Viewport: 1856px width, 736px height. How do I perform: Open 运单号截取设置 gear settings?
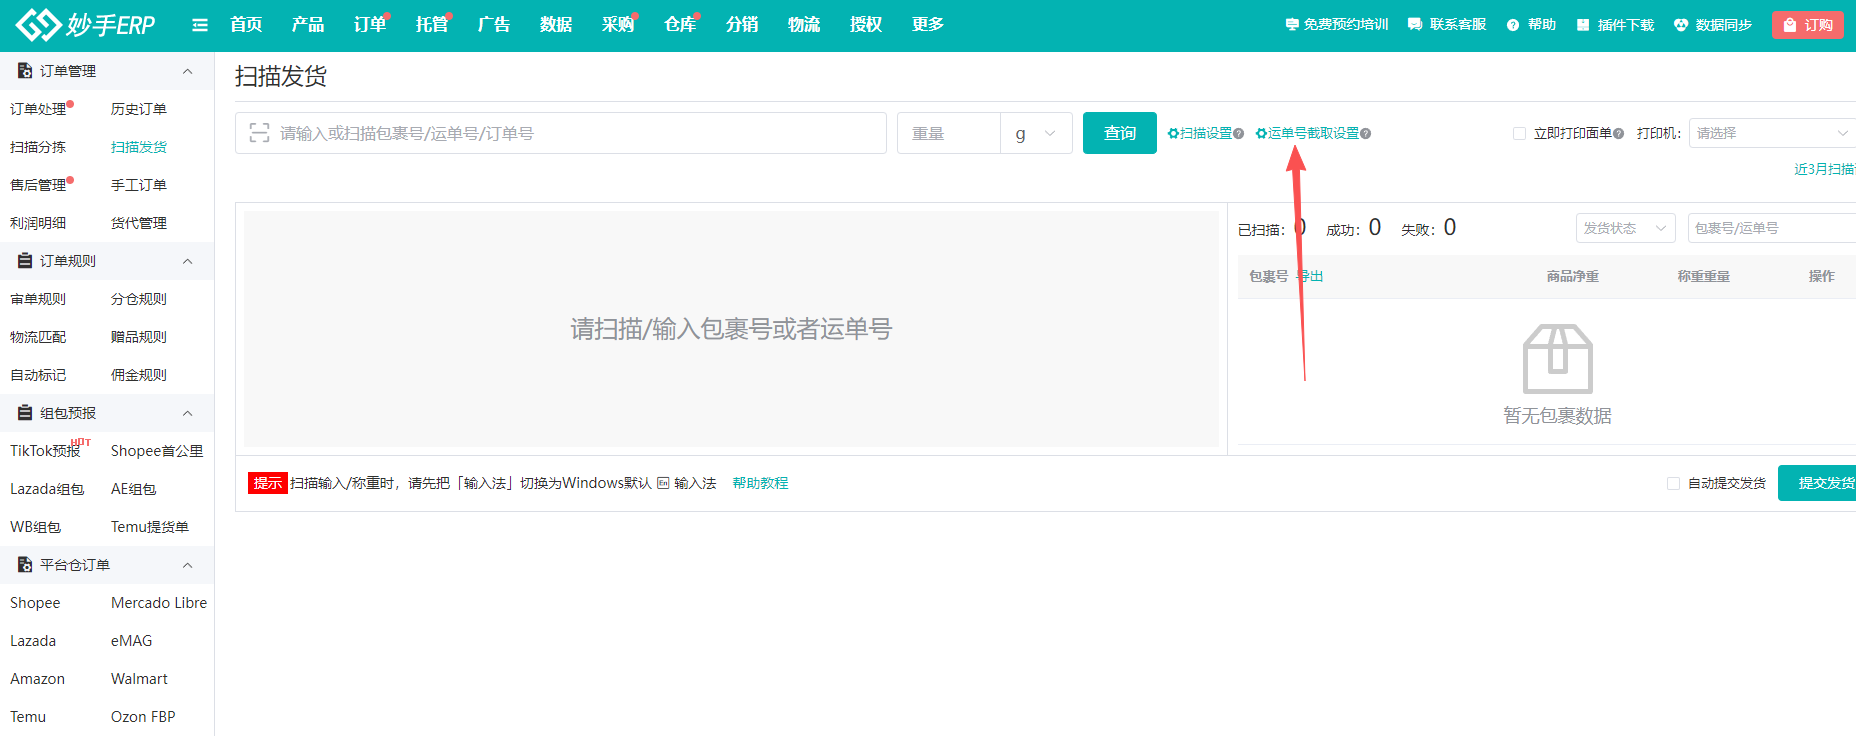(x=1262, y=134)
